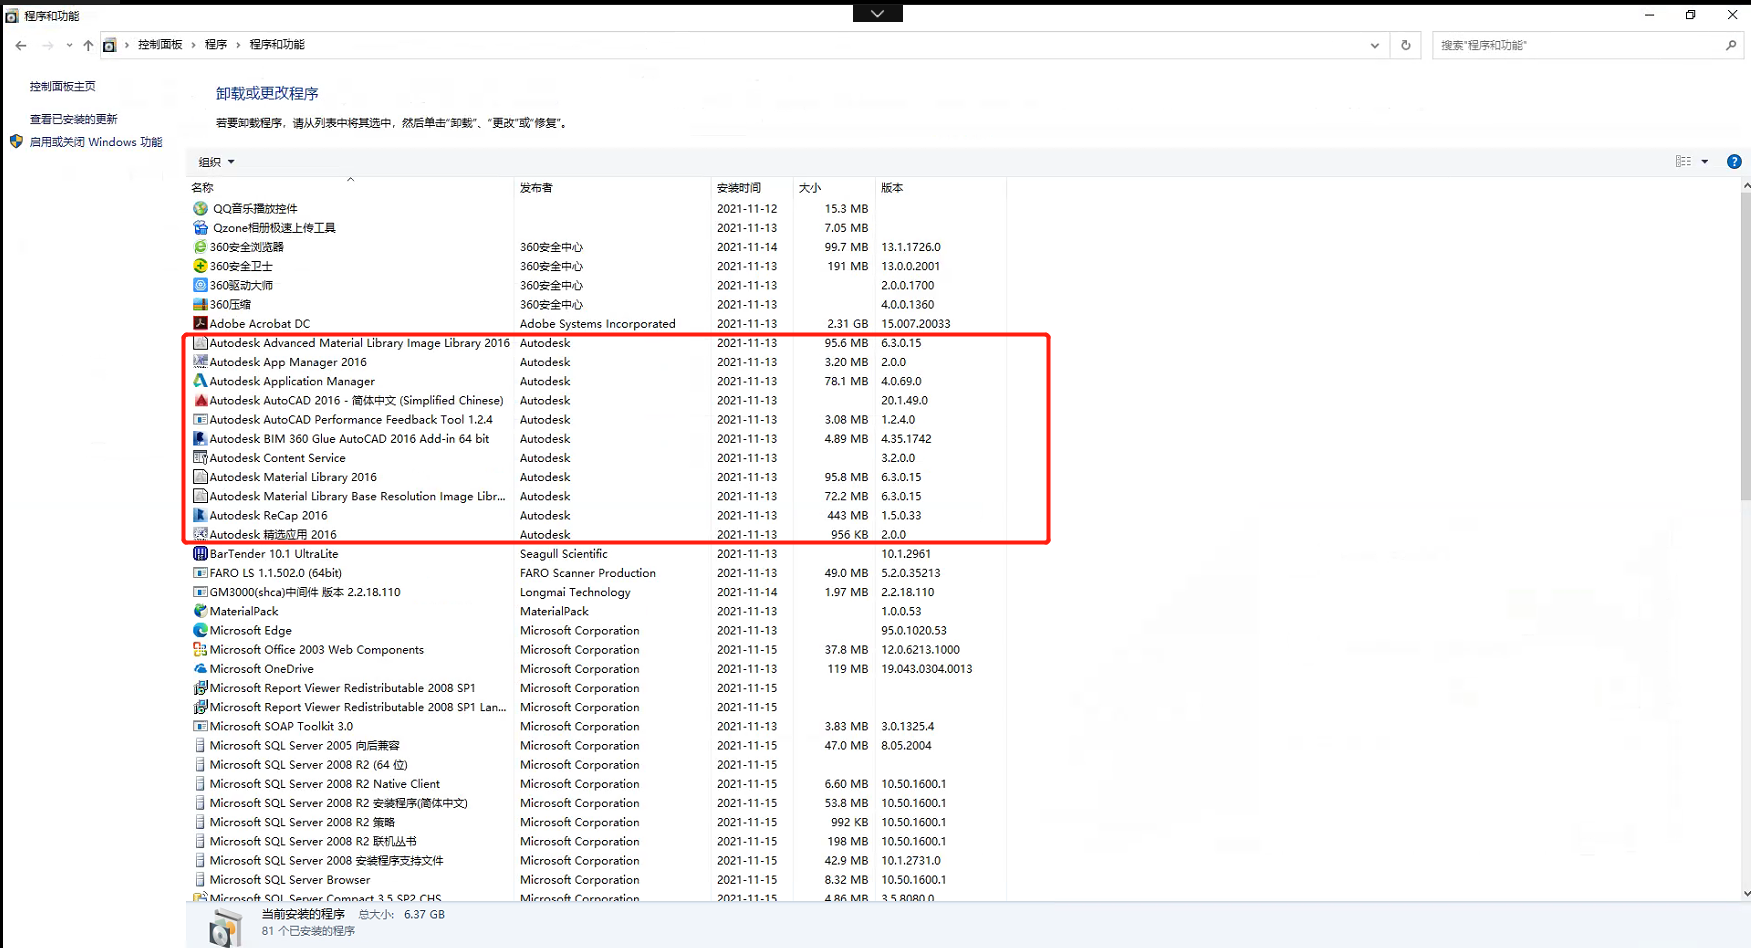Expand the address bar history dropdown
Viewport: 1751px width, 948px height.
(x=1375, y=45)
